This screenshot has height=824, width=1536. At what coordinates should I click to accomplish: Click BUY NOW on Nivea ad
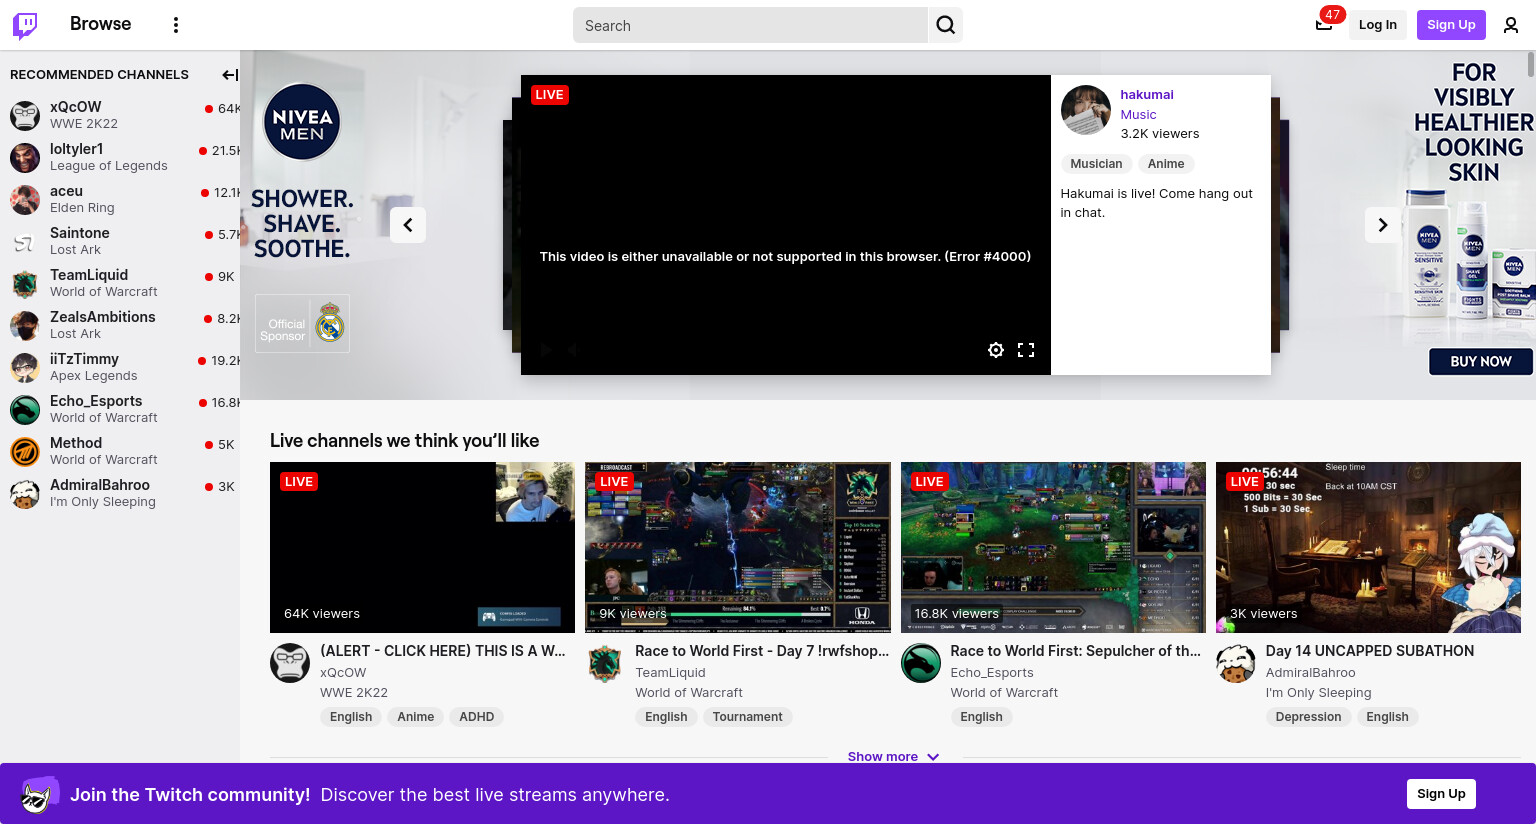[x=1481, y=361]
